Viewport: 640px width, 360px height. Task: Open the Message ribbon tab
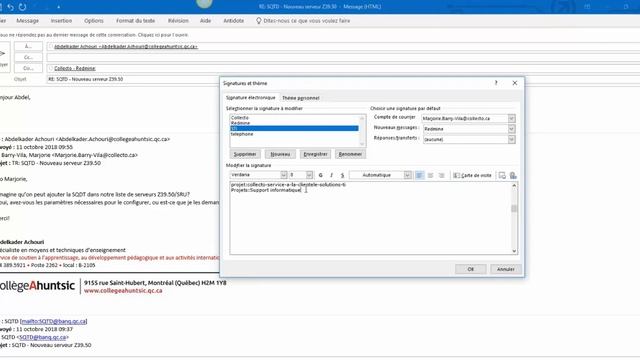(x=27, y=21)
